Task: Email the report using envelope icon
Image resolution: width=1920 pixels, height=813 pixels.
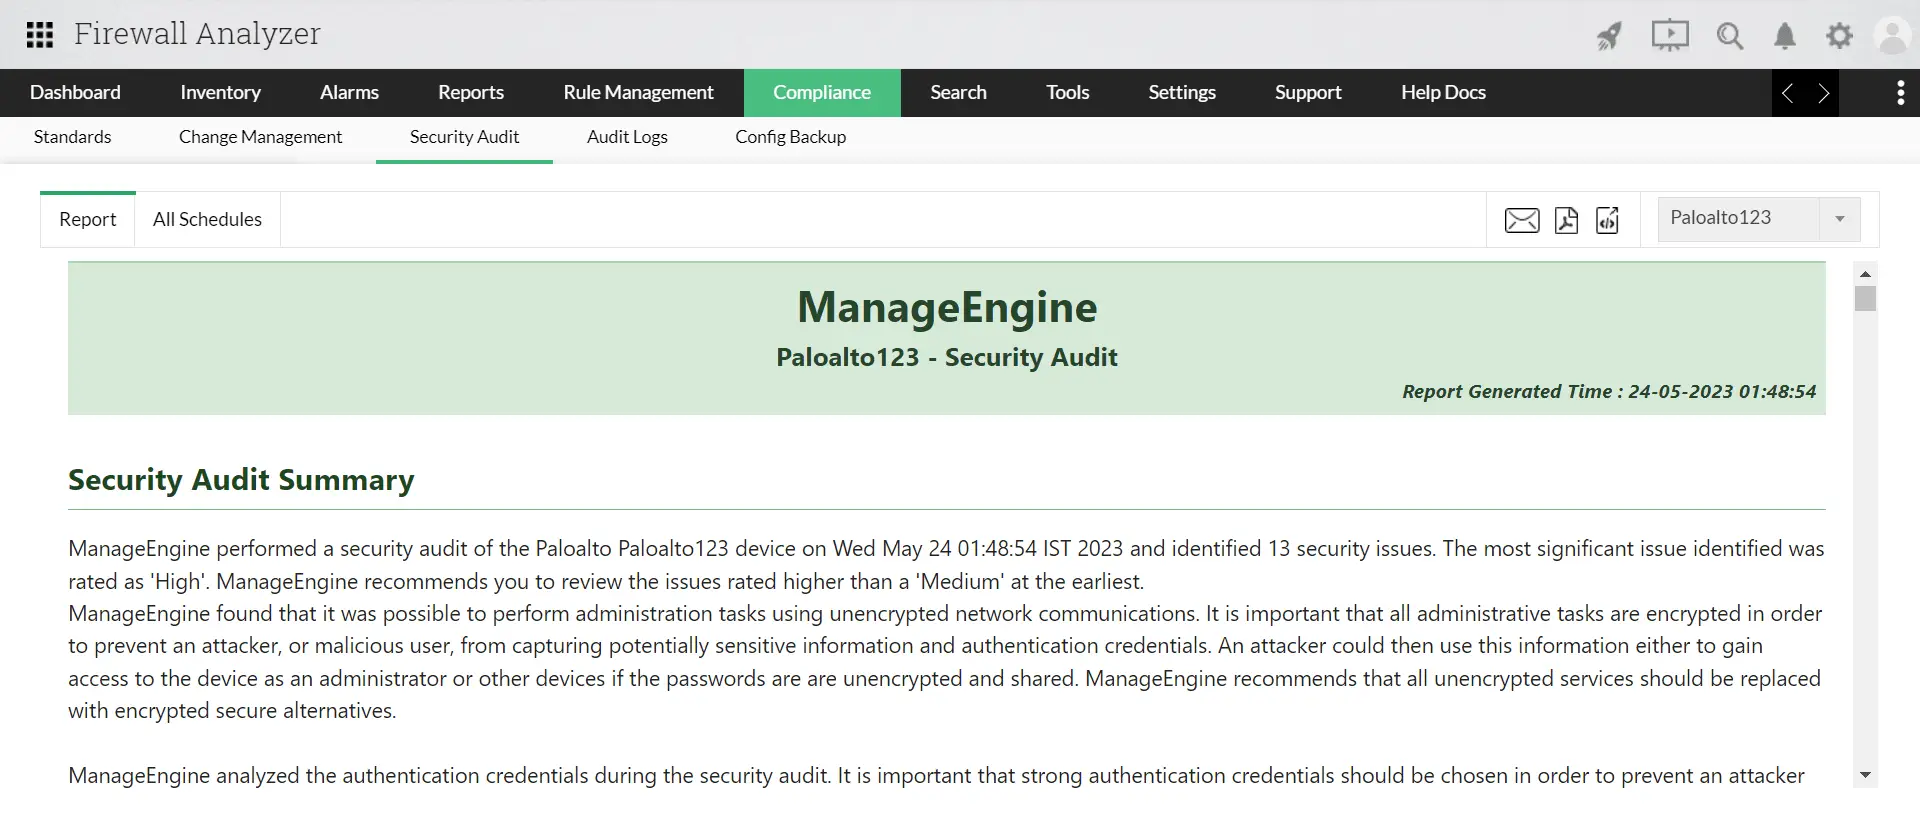Action: point(1522,220)
